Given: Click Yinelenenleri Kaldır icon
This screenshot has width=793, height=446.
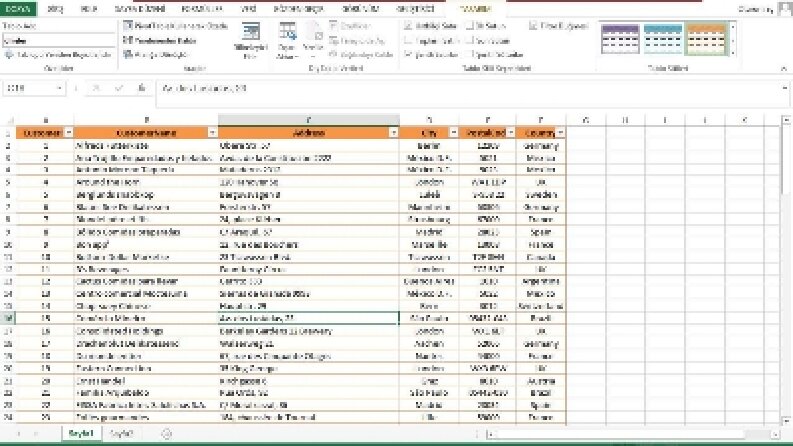Looking at the screenshot, I should tap(128, 40).
